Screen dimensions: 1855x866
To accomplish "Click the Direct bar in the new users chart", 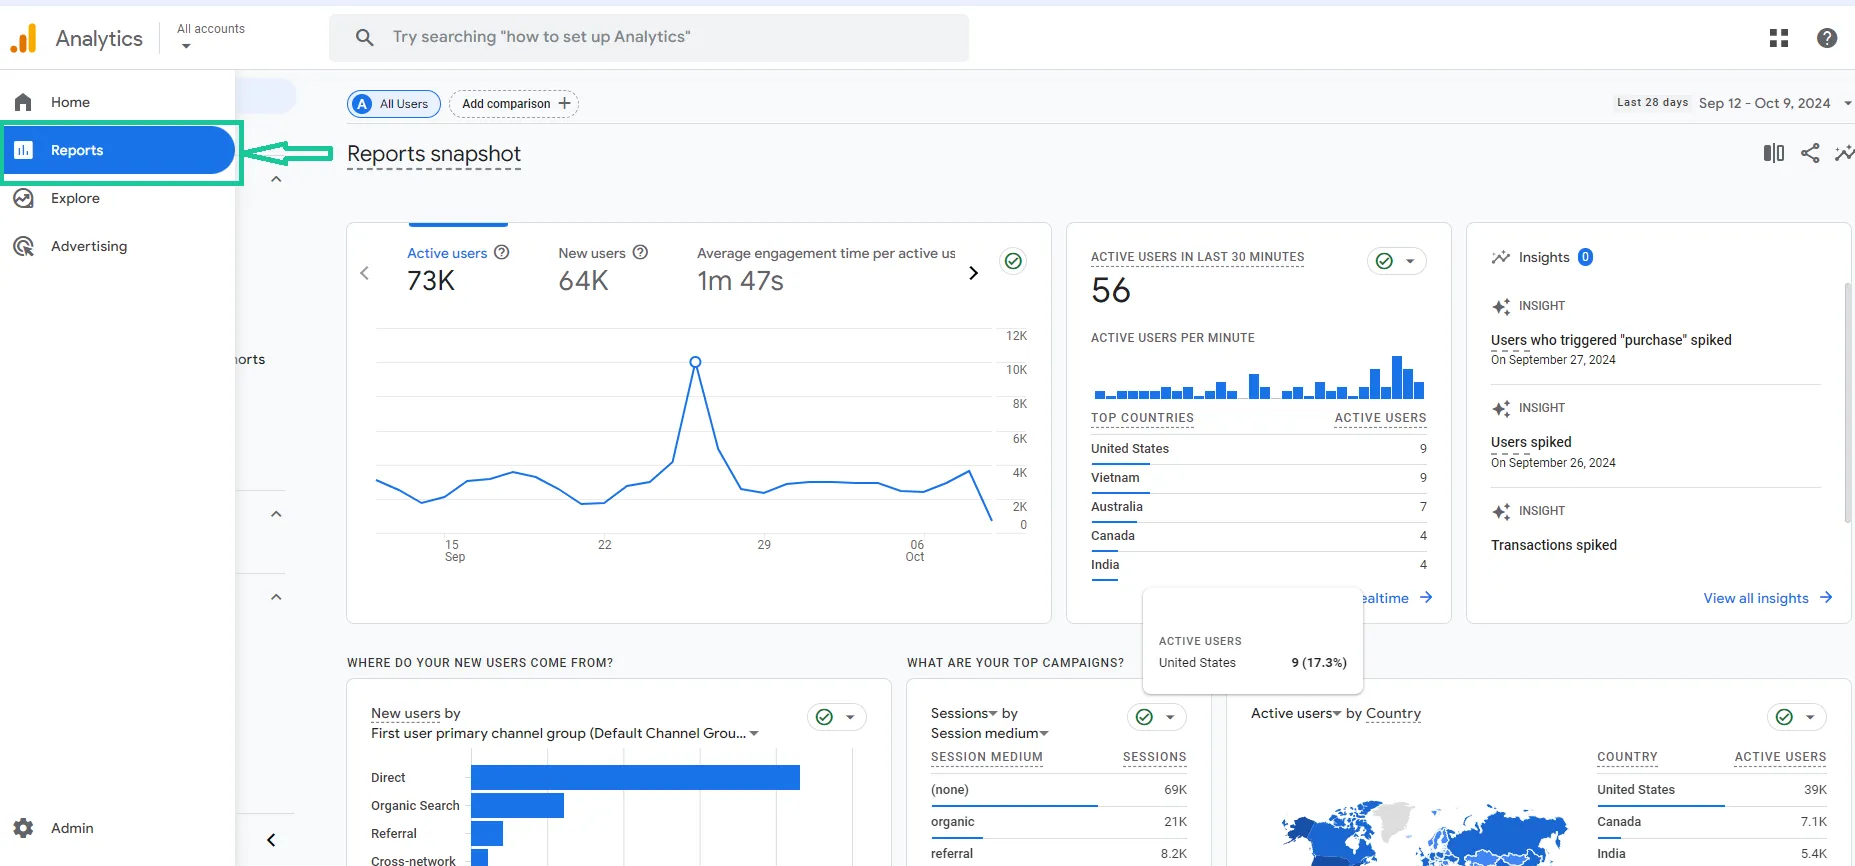I will click(x=635, y=777).
